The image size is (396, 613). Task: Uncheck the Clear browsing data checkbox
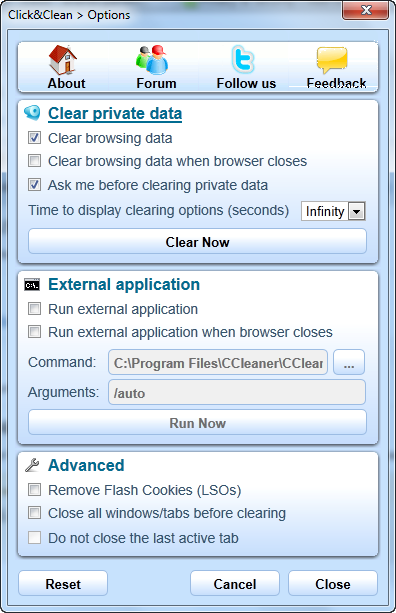(34, 138)
